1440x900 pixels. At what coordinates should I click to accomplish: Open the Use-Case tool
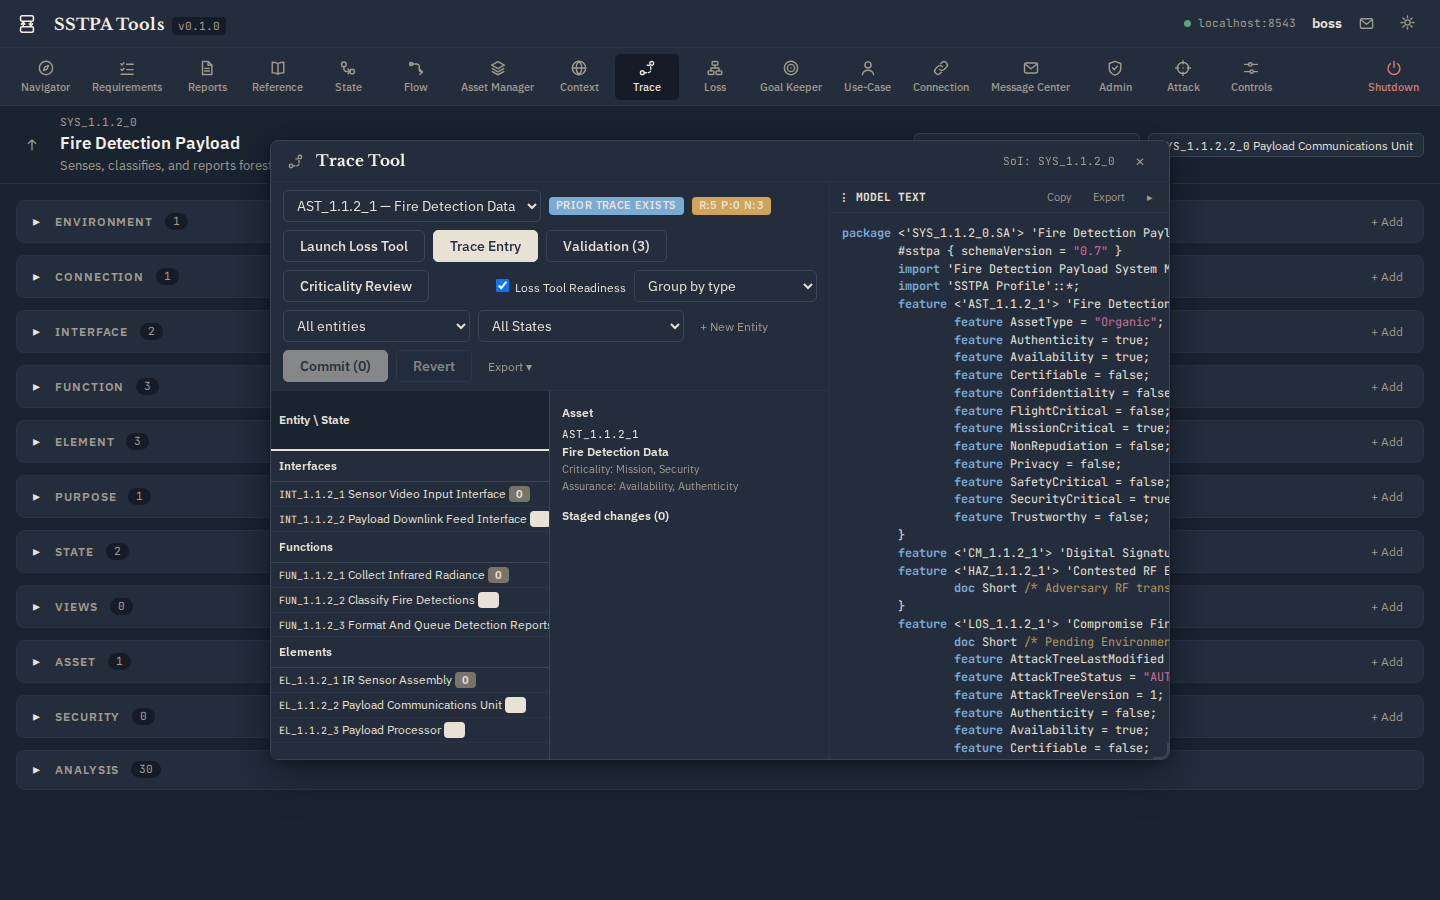pyautogui.click(x=867, y=77)
